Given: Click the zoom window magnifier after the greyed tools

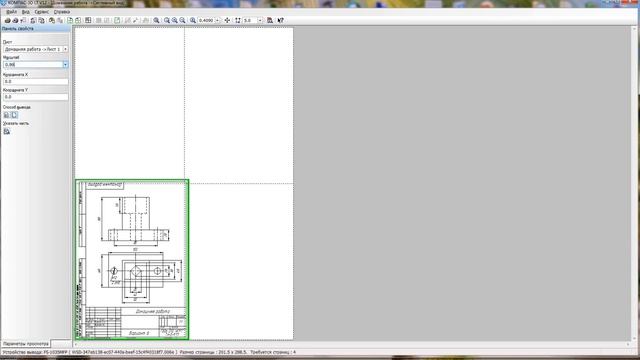Looking at the screenshot, I should (x=156, y=20).
